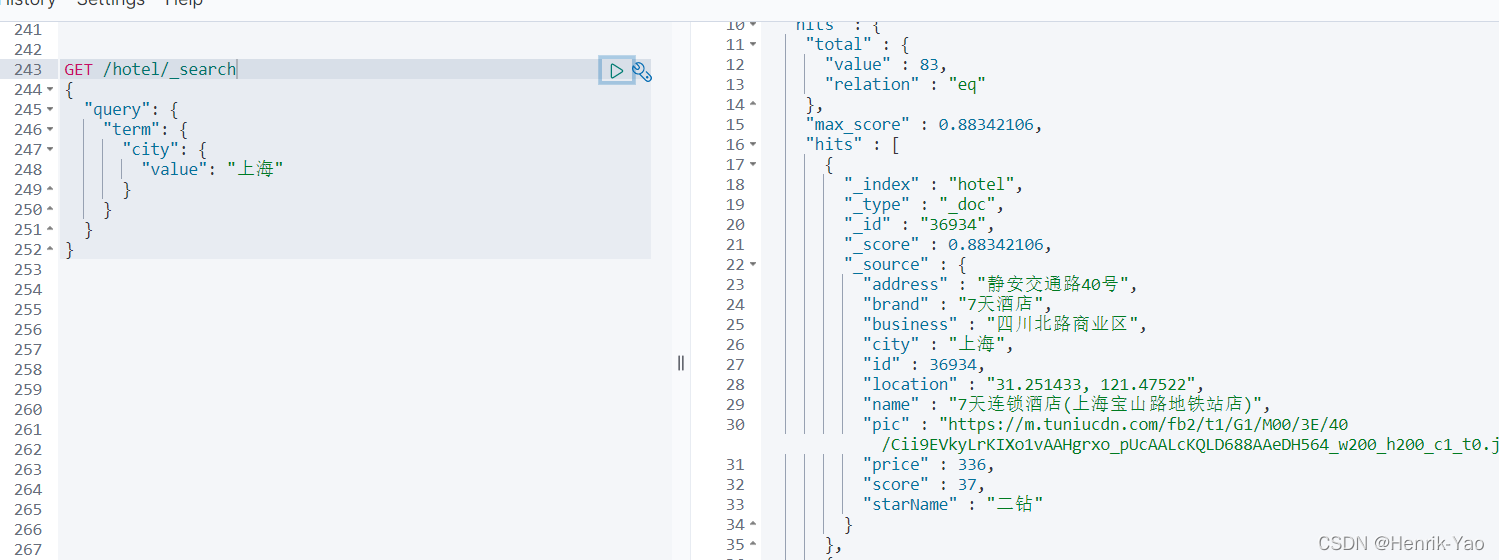Collapse the first hit object at line 17
Image resolution: width=1499 pixels, height=560 pixels.
[x=753, y=165]
